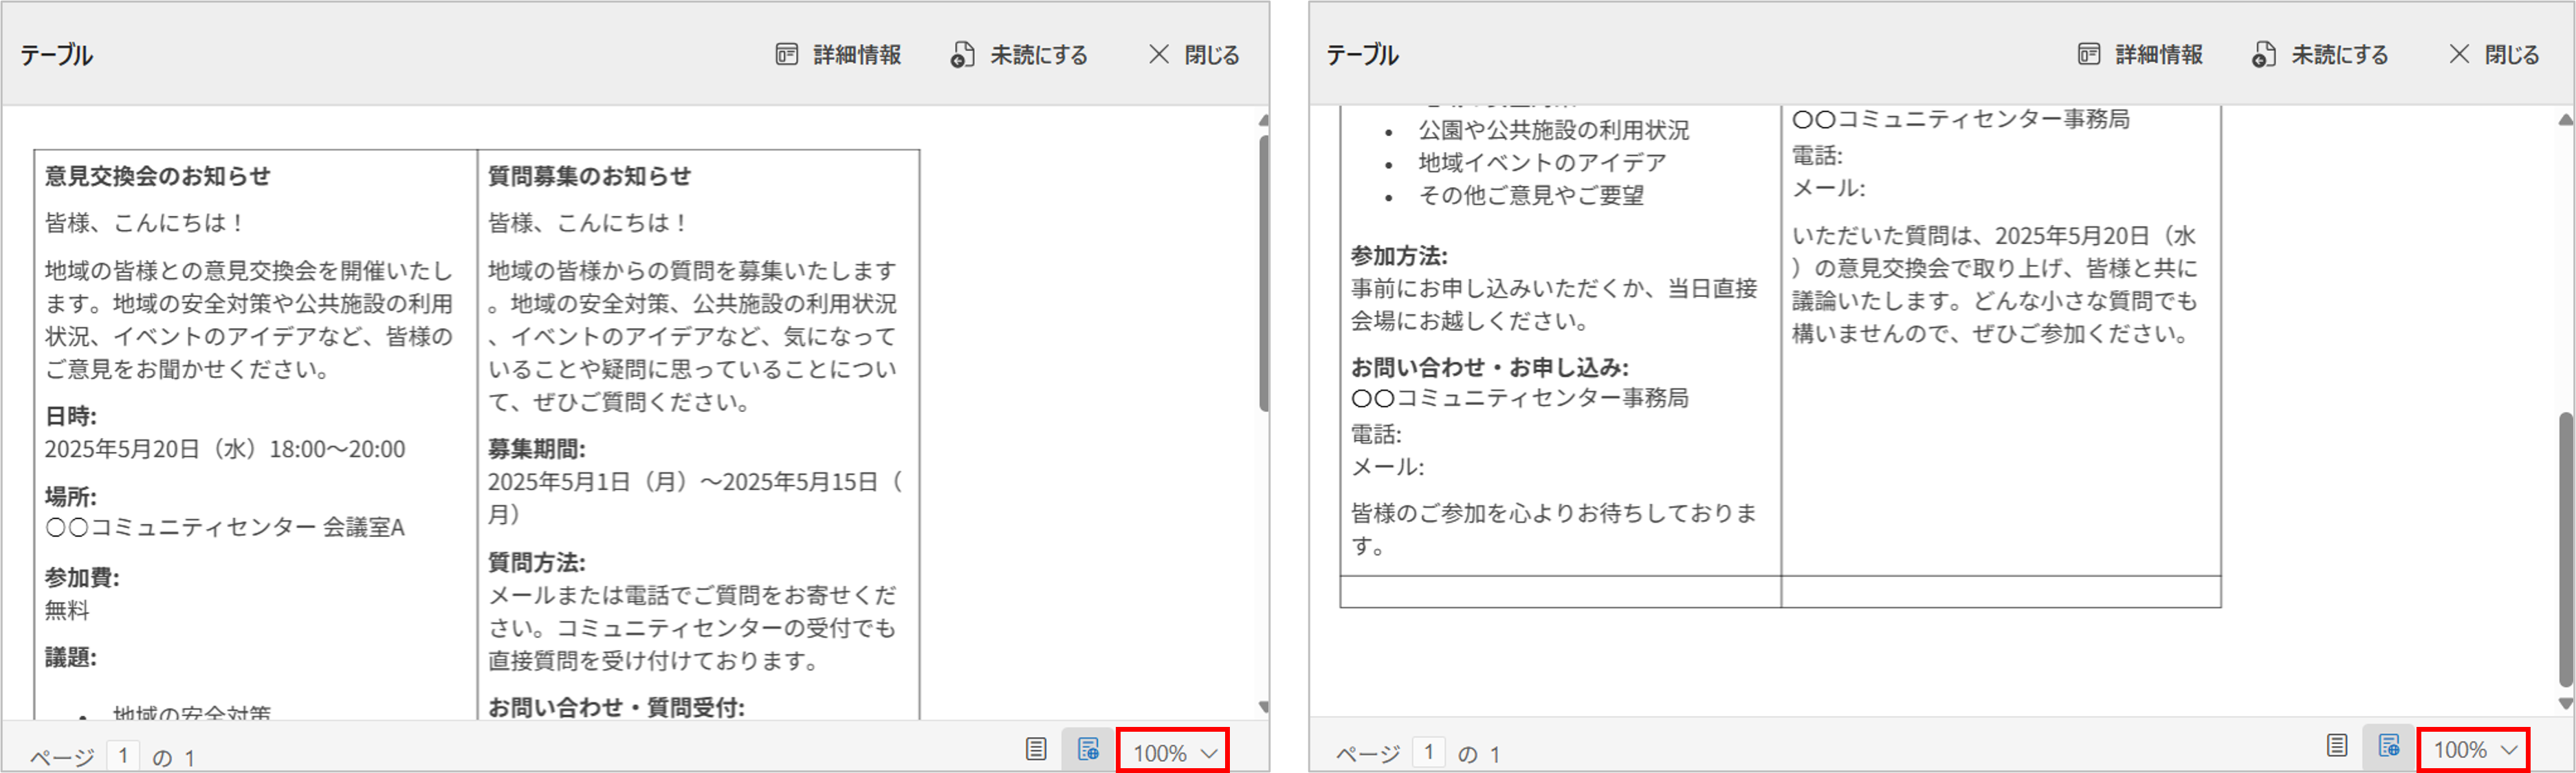Viewport: 2576px width, 773px height.
Task: Click the scroll down arrow in left window
Action: tap(1264, 707)
